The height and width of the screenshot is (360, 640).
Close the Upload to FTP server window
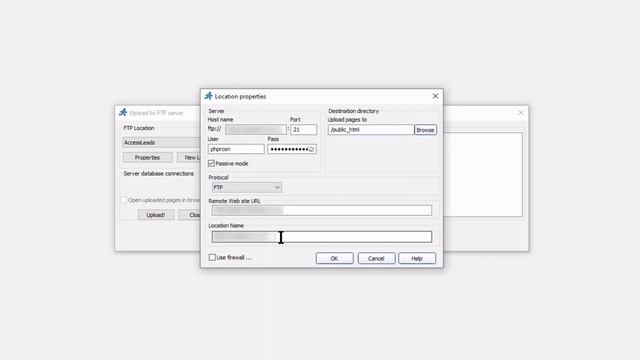coord(521,113)
